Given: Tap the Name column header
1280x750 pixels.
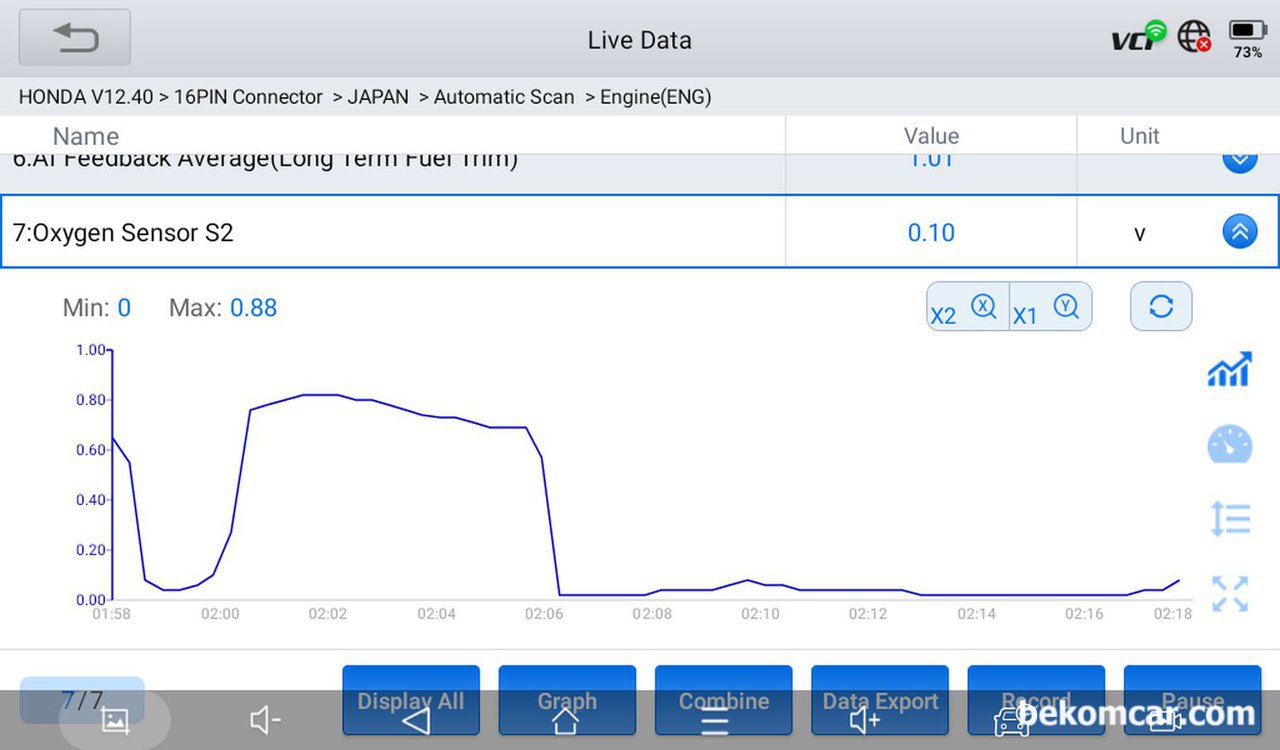Looking at the screenshot, I should pos(86,136).
